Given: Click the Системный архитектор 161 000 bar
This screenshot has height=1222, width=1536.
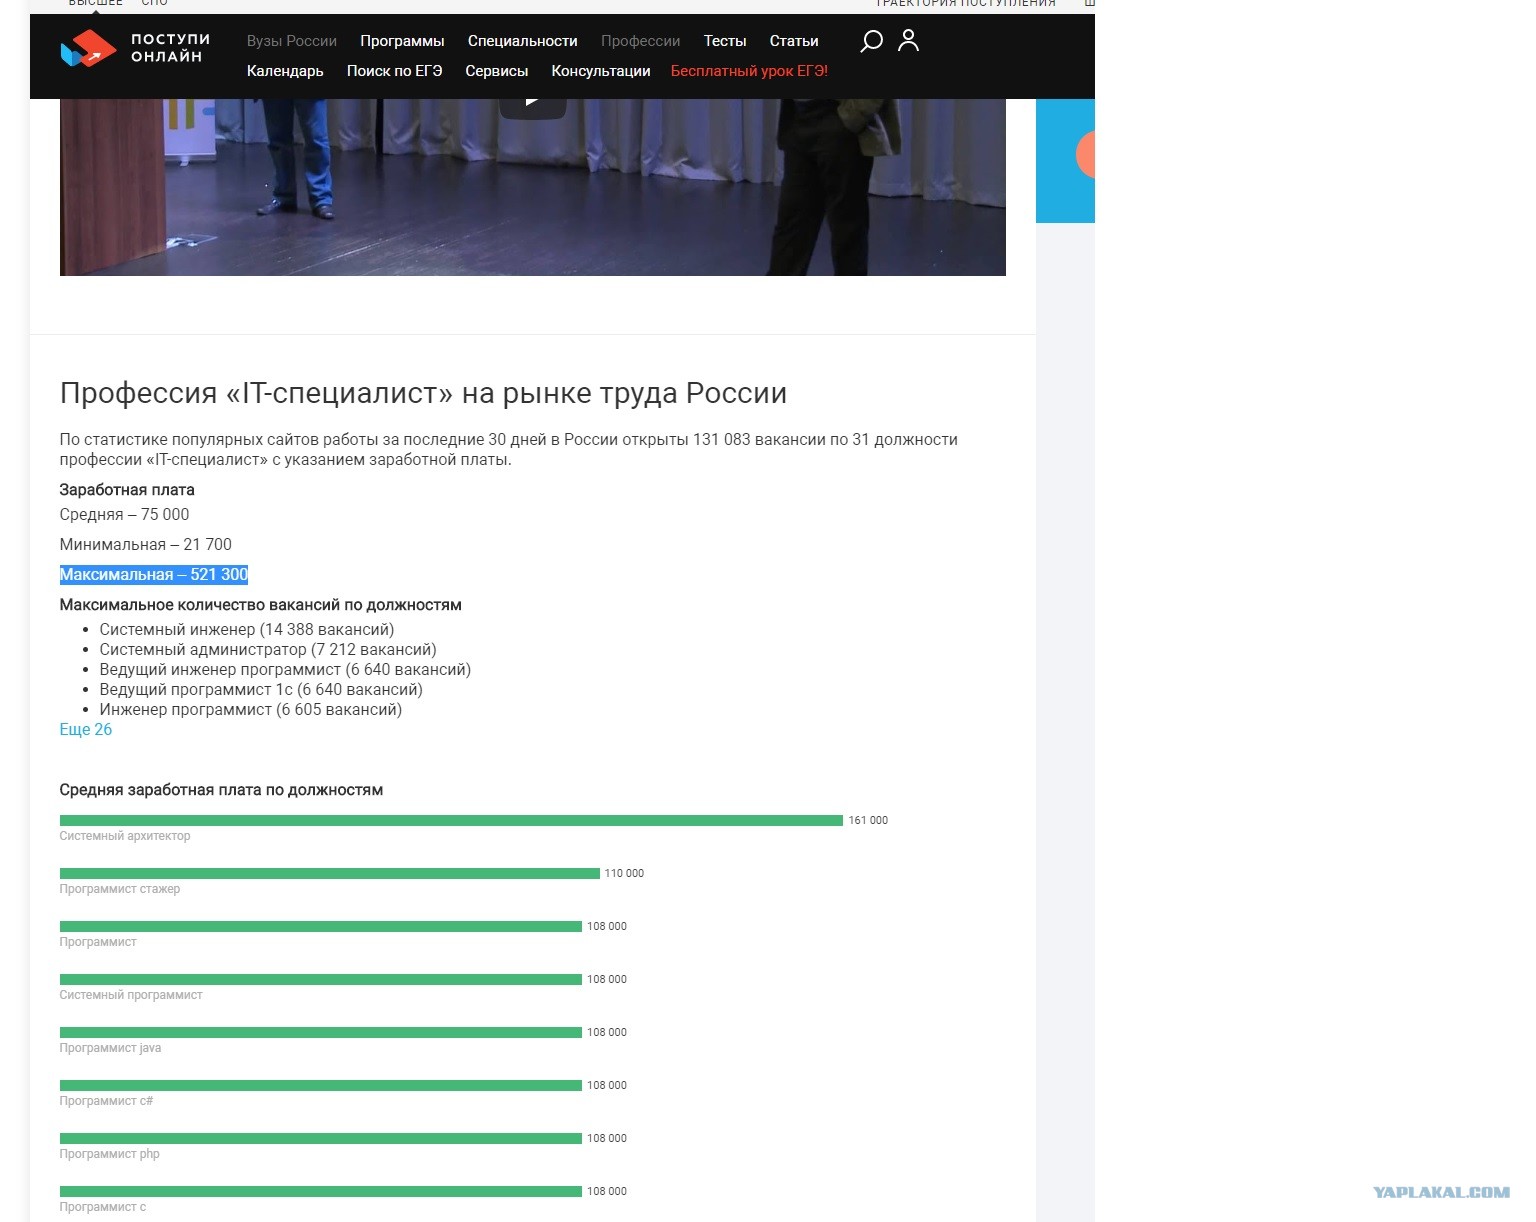Looking at the screenshot, I should coord(451,821).
